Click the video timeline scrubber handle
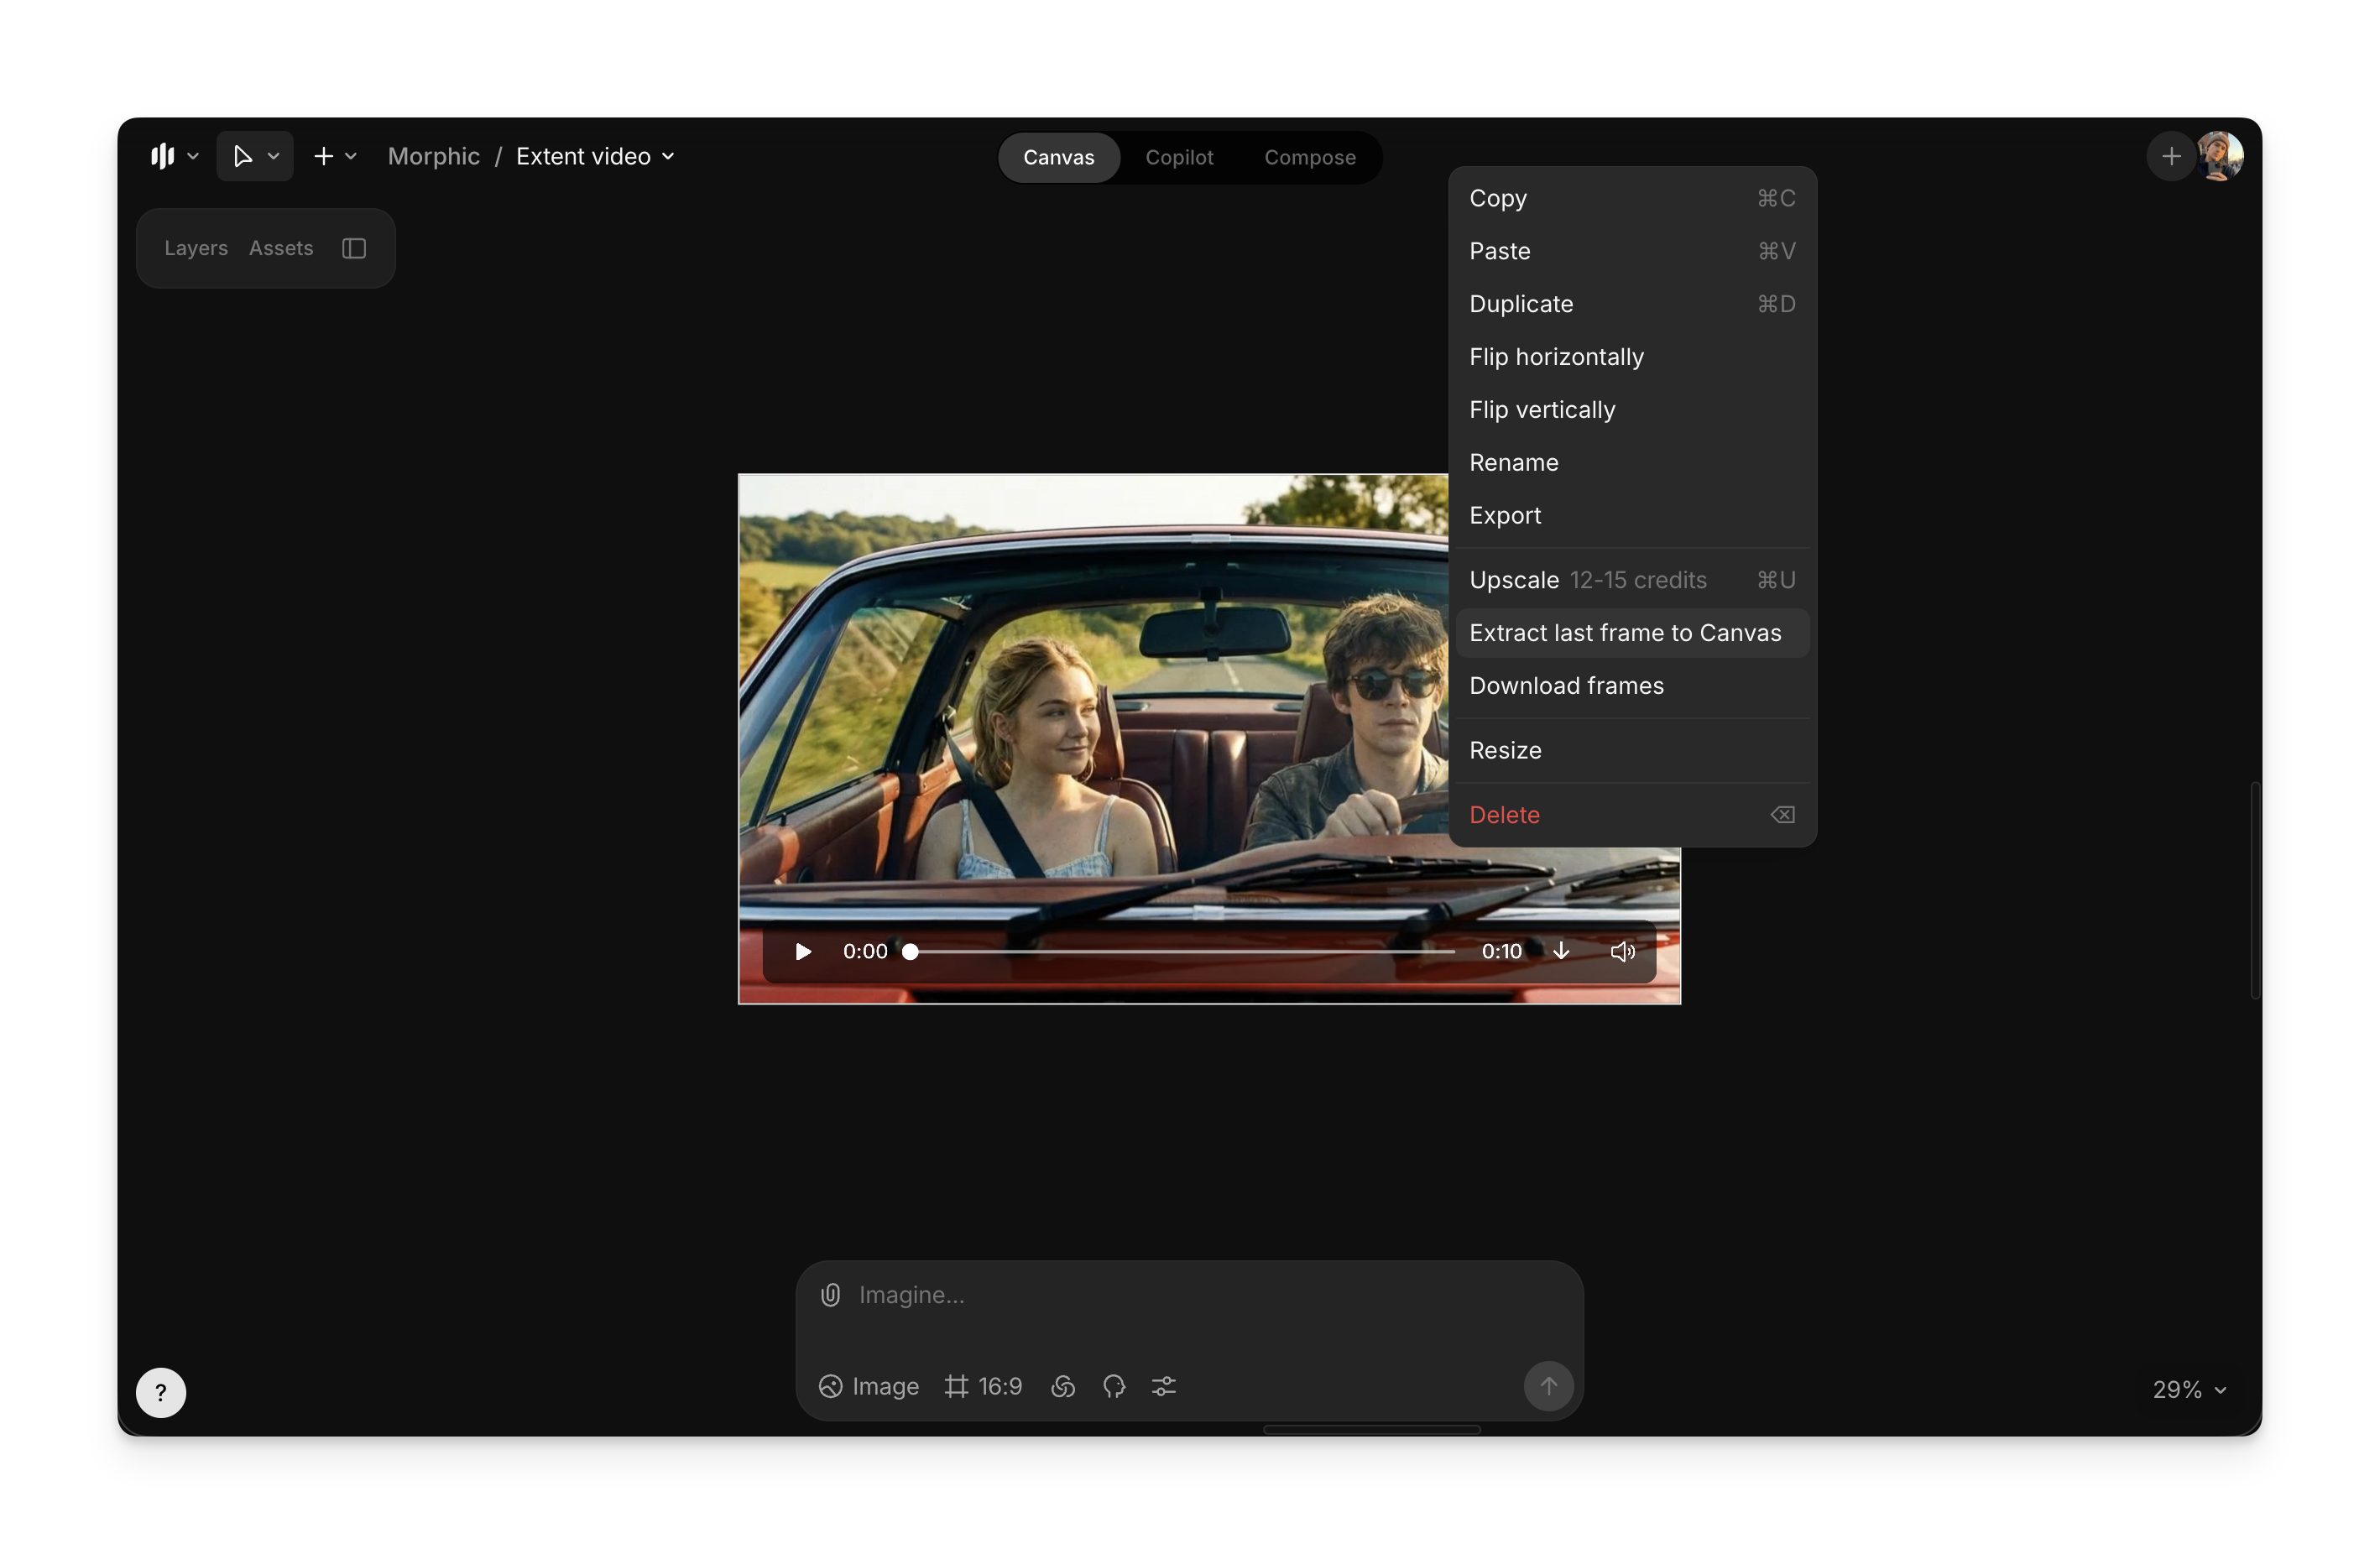 pos(910,952)
